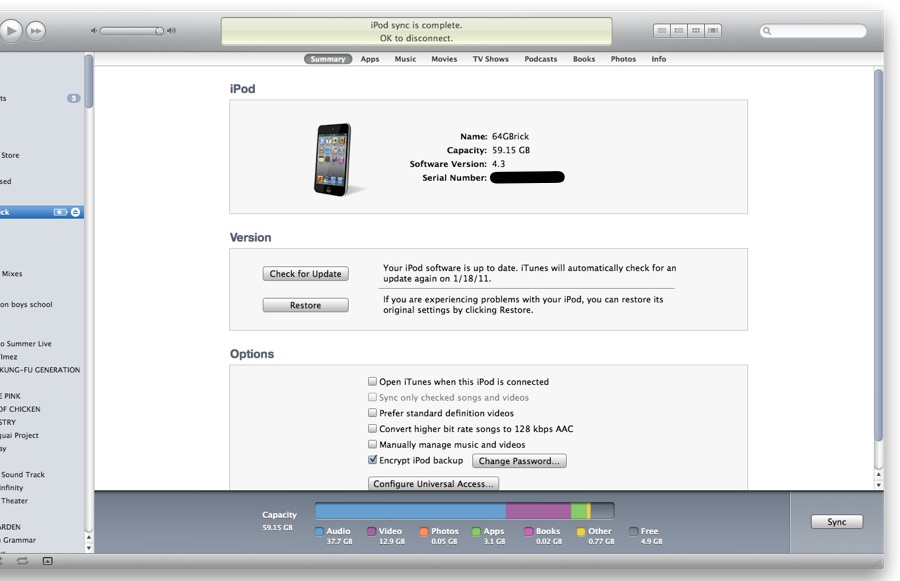Click the purple Video segment of capacity bar
Screen dimensions: 900x581
click(538, 510)
